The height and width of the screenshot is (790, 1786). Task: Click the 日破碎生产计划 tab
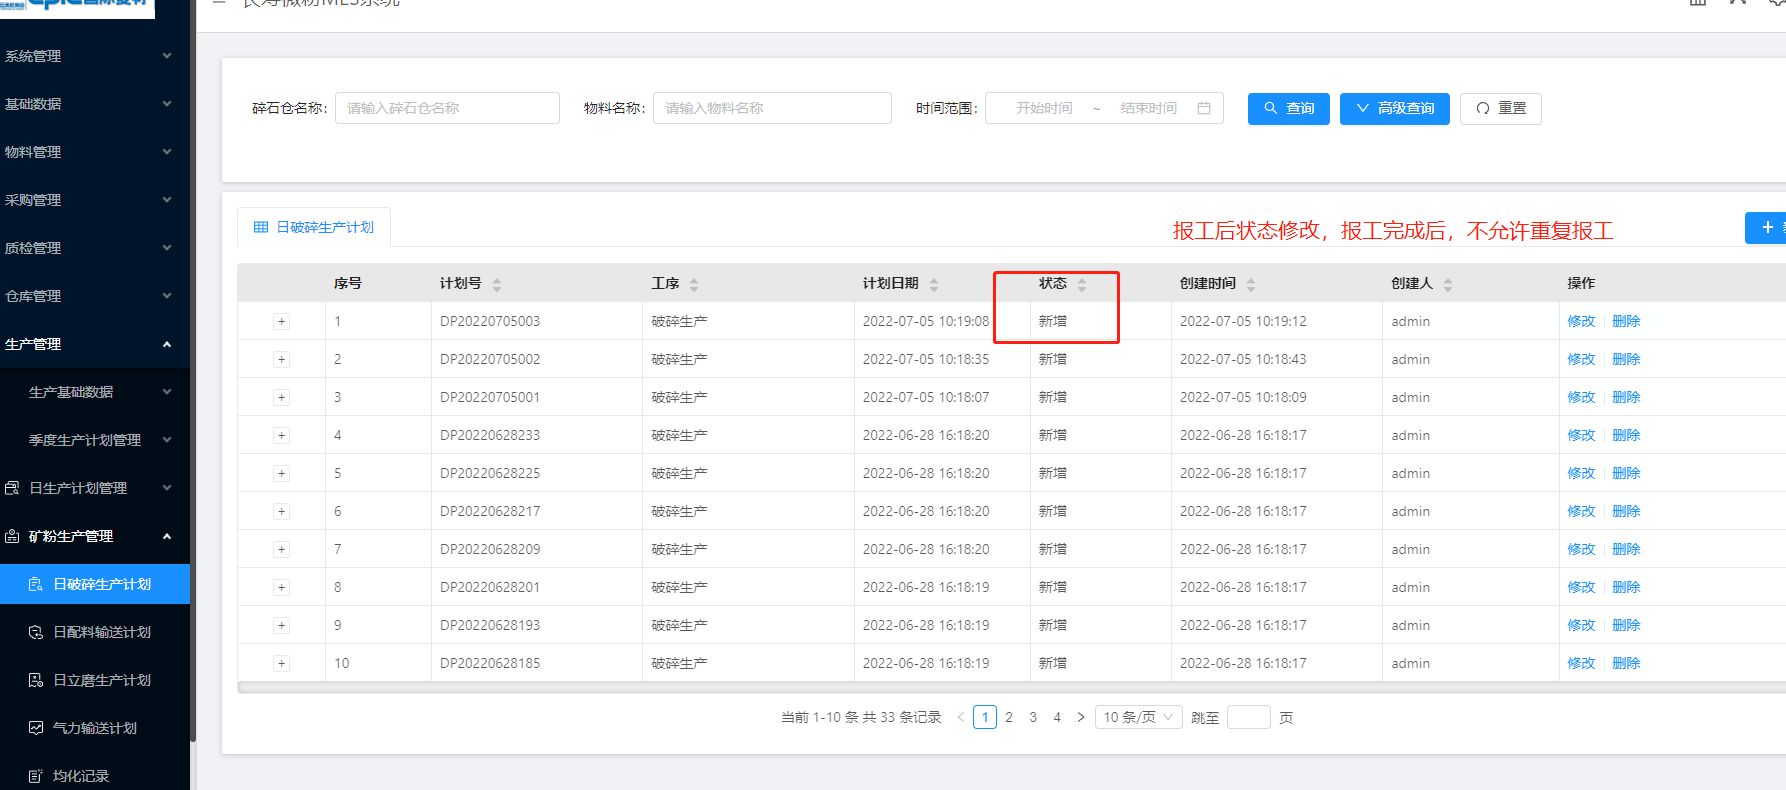314,227
